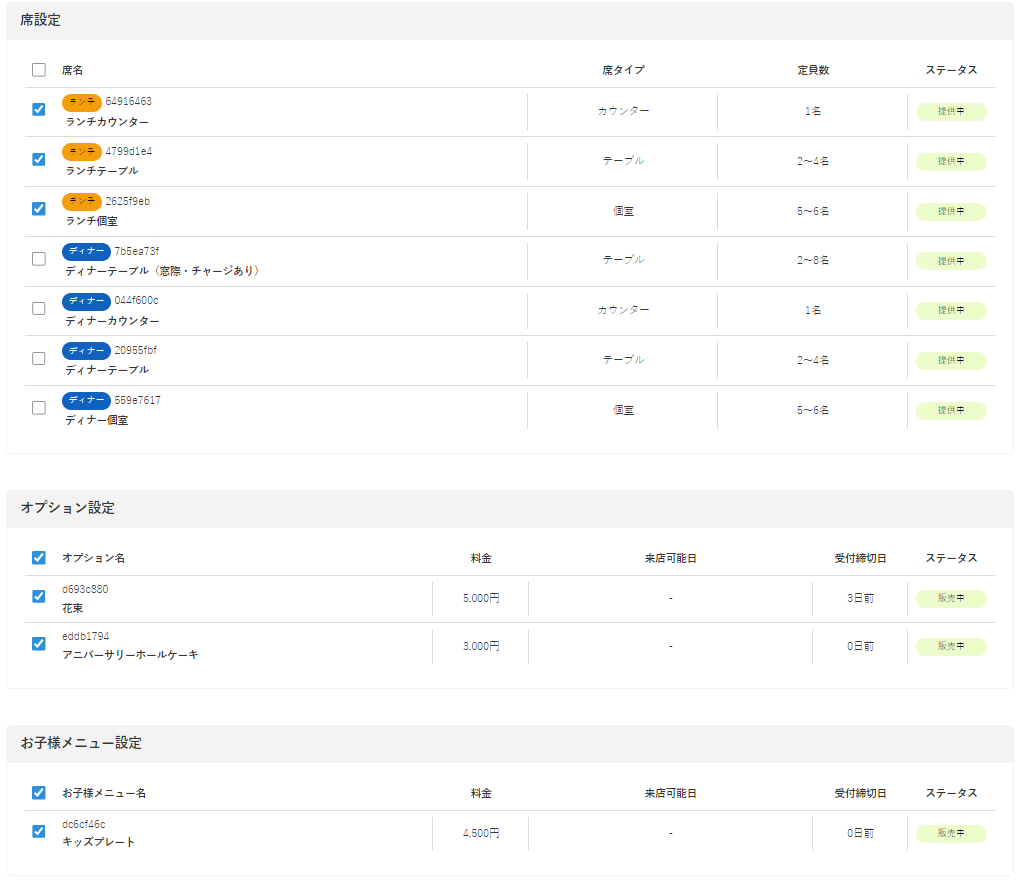Enable the ディナー個室 seat checkbox
1035x883 pixels.
[39, 408]
